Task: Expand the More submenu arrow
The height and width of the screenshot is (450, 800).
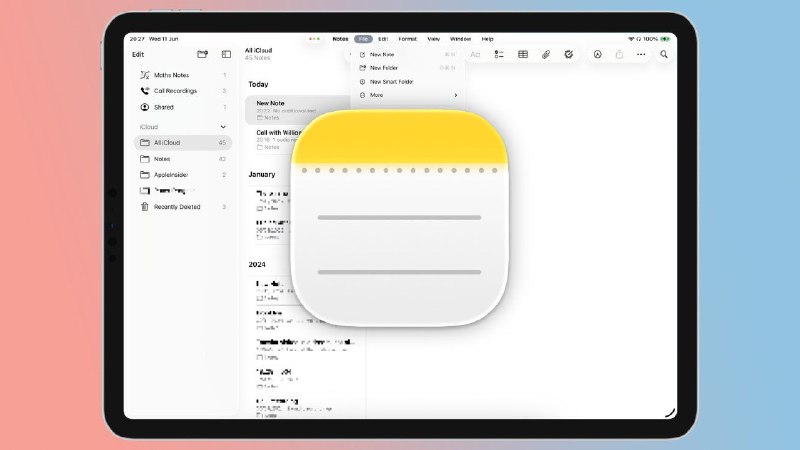Action: [x=456, y=95]
